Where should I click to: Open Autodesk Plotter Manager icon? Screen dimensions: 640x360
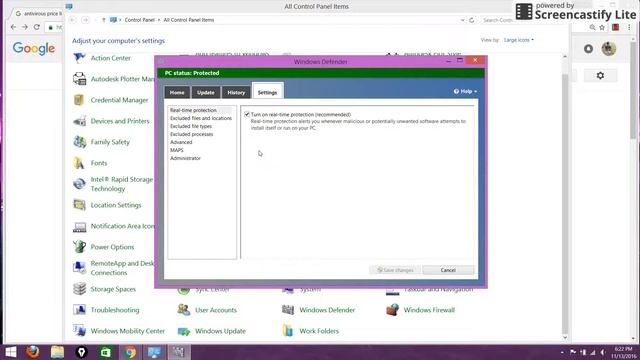click(x=79, y=79)
